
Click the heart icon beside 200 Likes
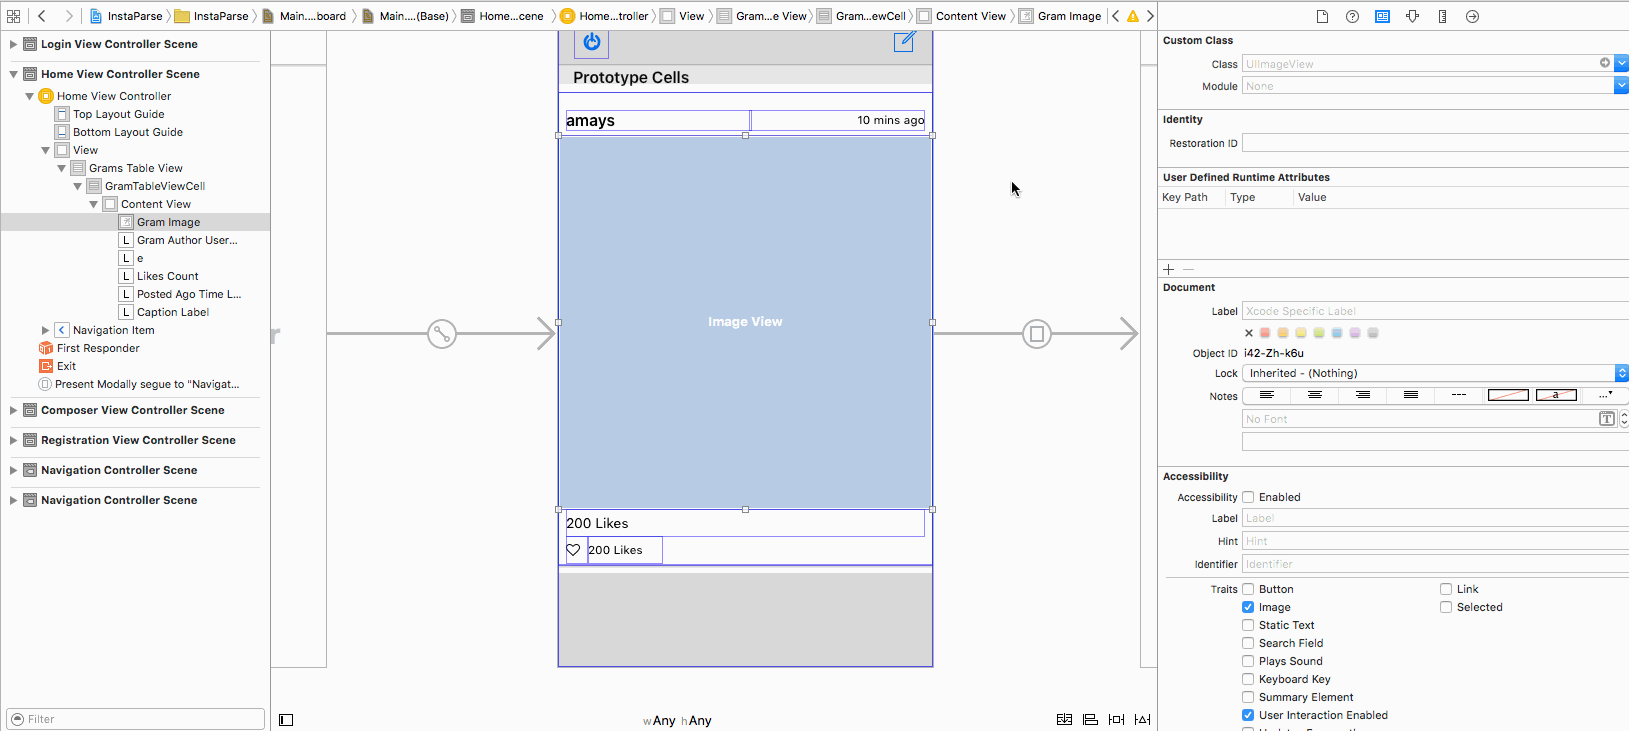pyautogui.click(x=574, y=550)
